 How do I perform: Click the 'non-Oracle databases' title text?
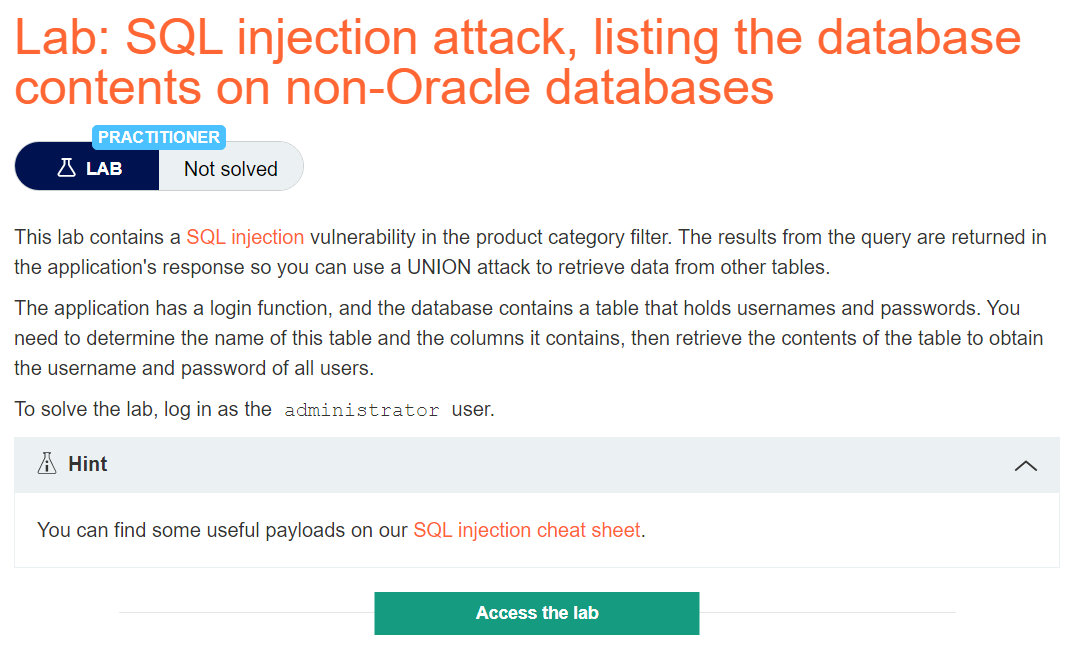[530, 88]
